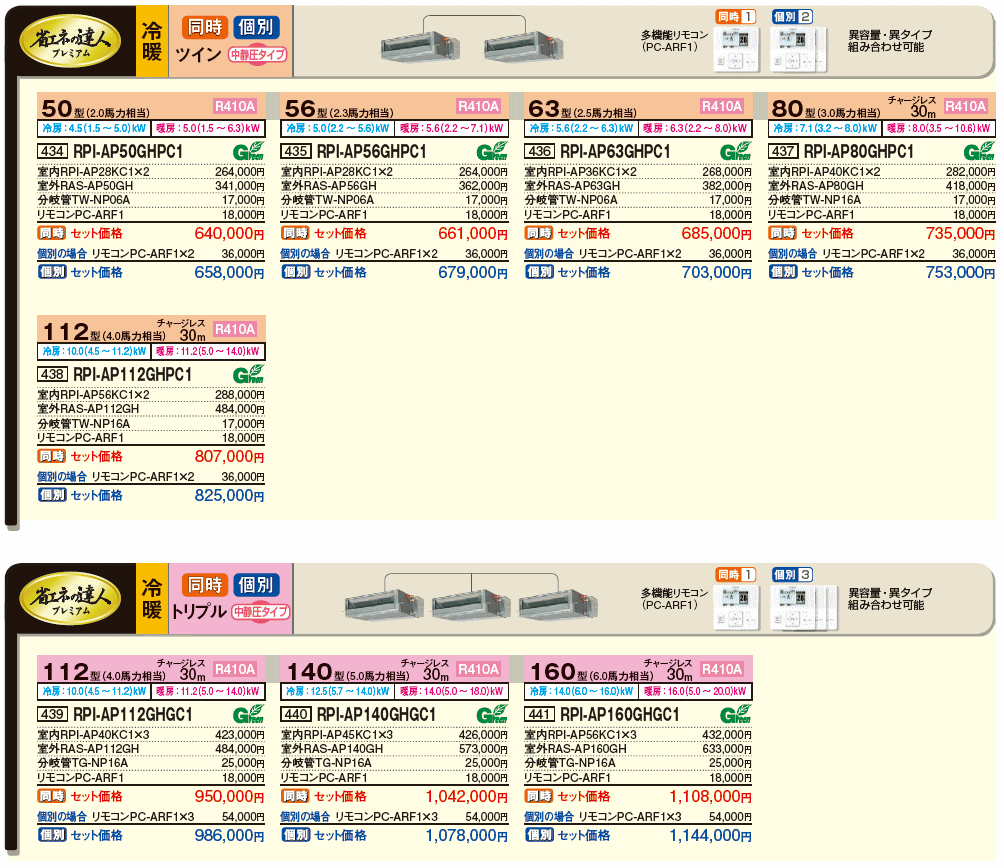The width and height of the screenshot is (1004, 868).
Task: Select model name RPI-AP63GHPC1
Action: (615, 152)
